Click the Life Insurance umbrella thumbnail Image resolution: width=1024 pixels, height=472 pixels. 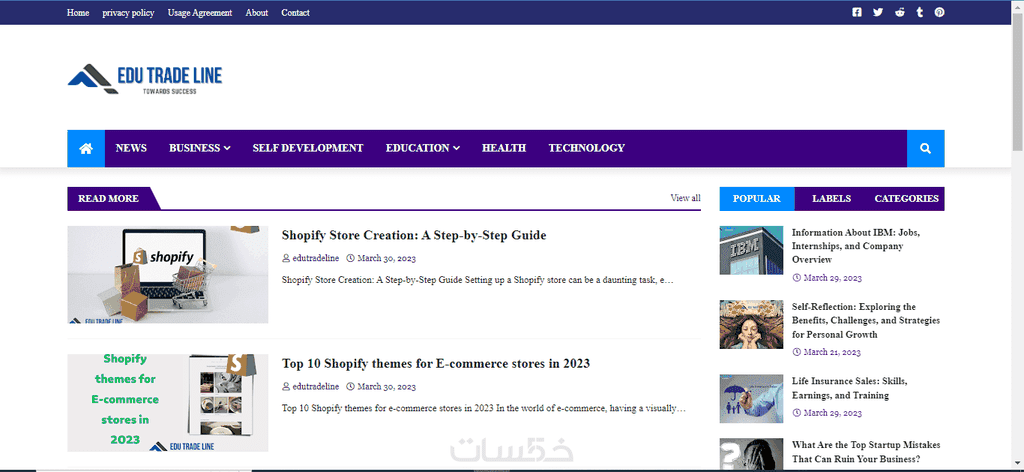point(751,399)
